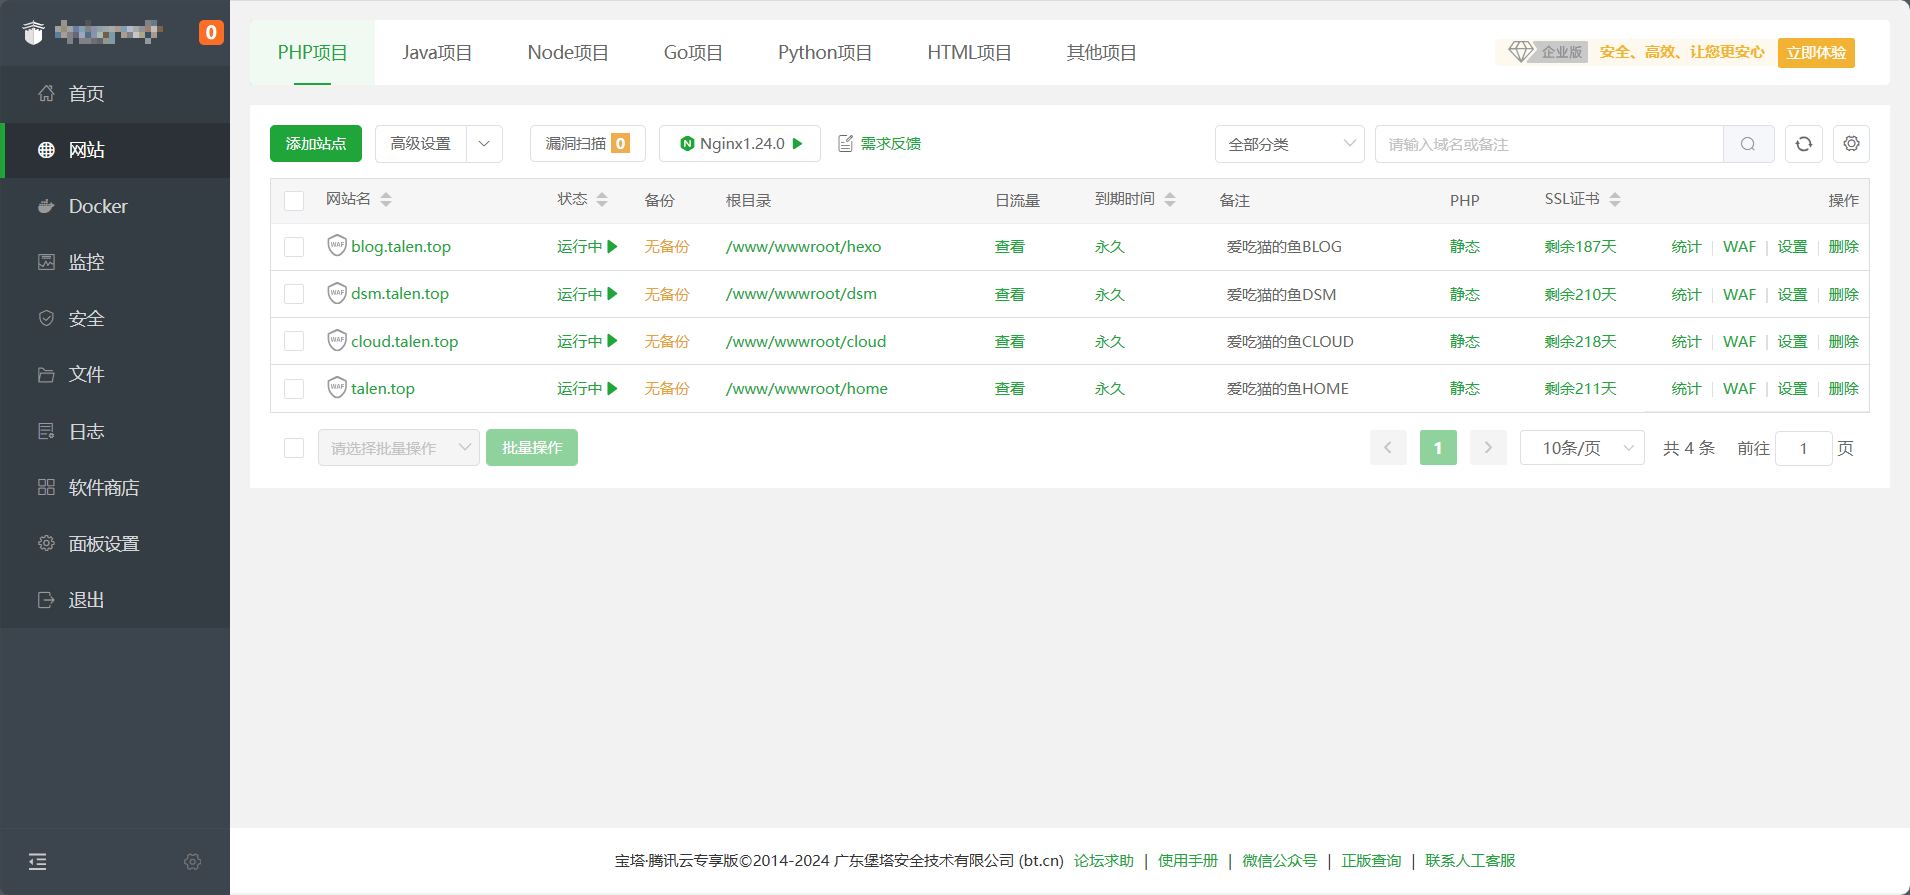Viewport: 1910px width, 895px height.
Task: Sort sites by name using sort arrows
Action: pyautogui.click(x=386, y=200)
